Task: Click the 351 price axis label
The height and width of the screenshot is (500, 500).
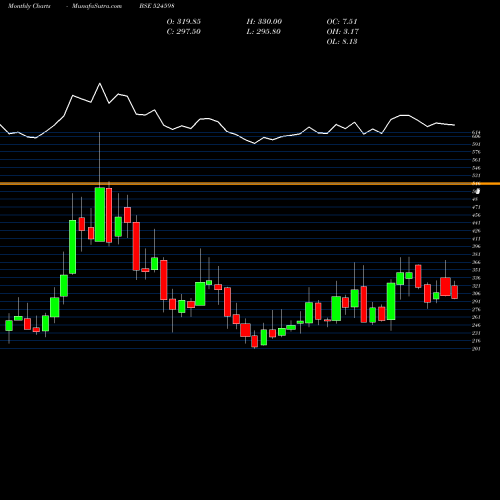Action: point(476,270)
